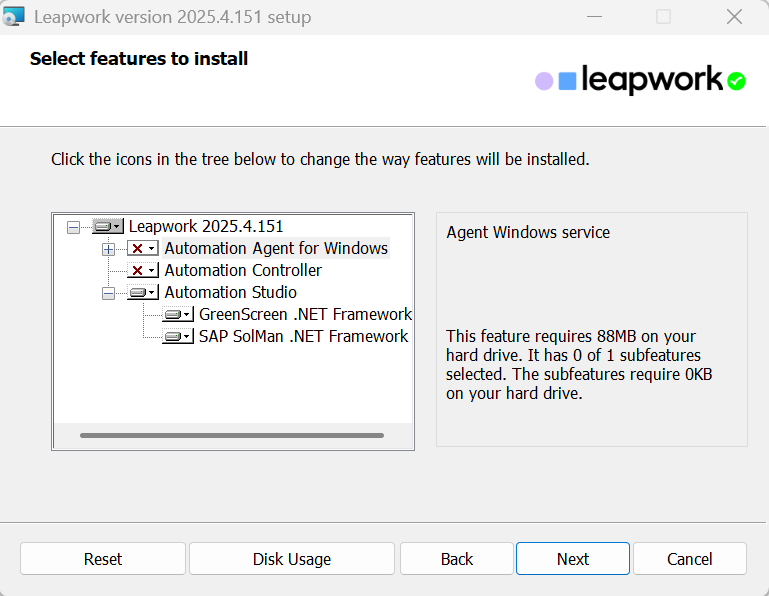
Task: Click the setup installer icon in title bar
Action: pos(14,17)
